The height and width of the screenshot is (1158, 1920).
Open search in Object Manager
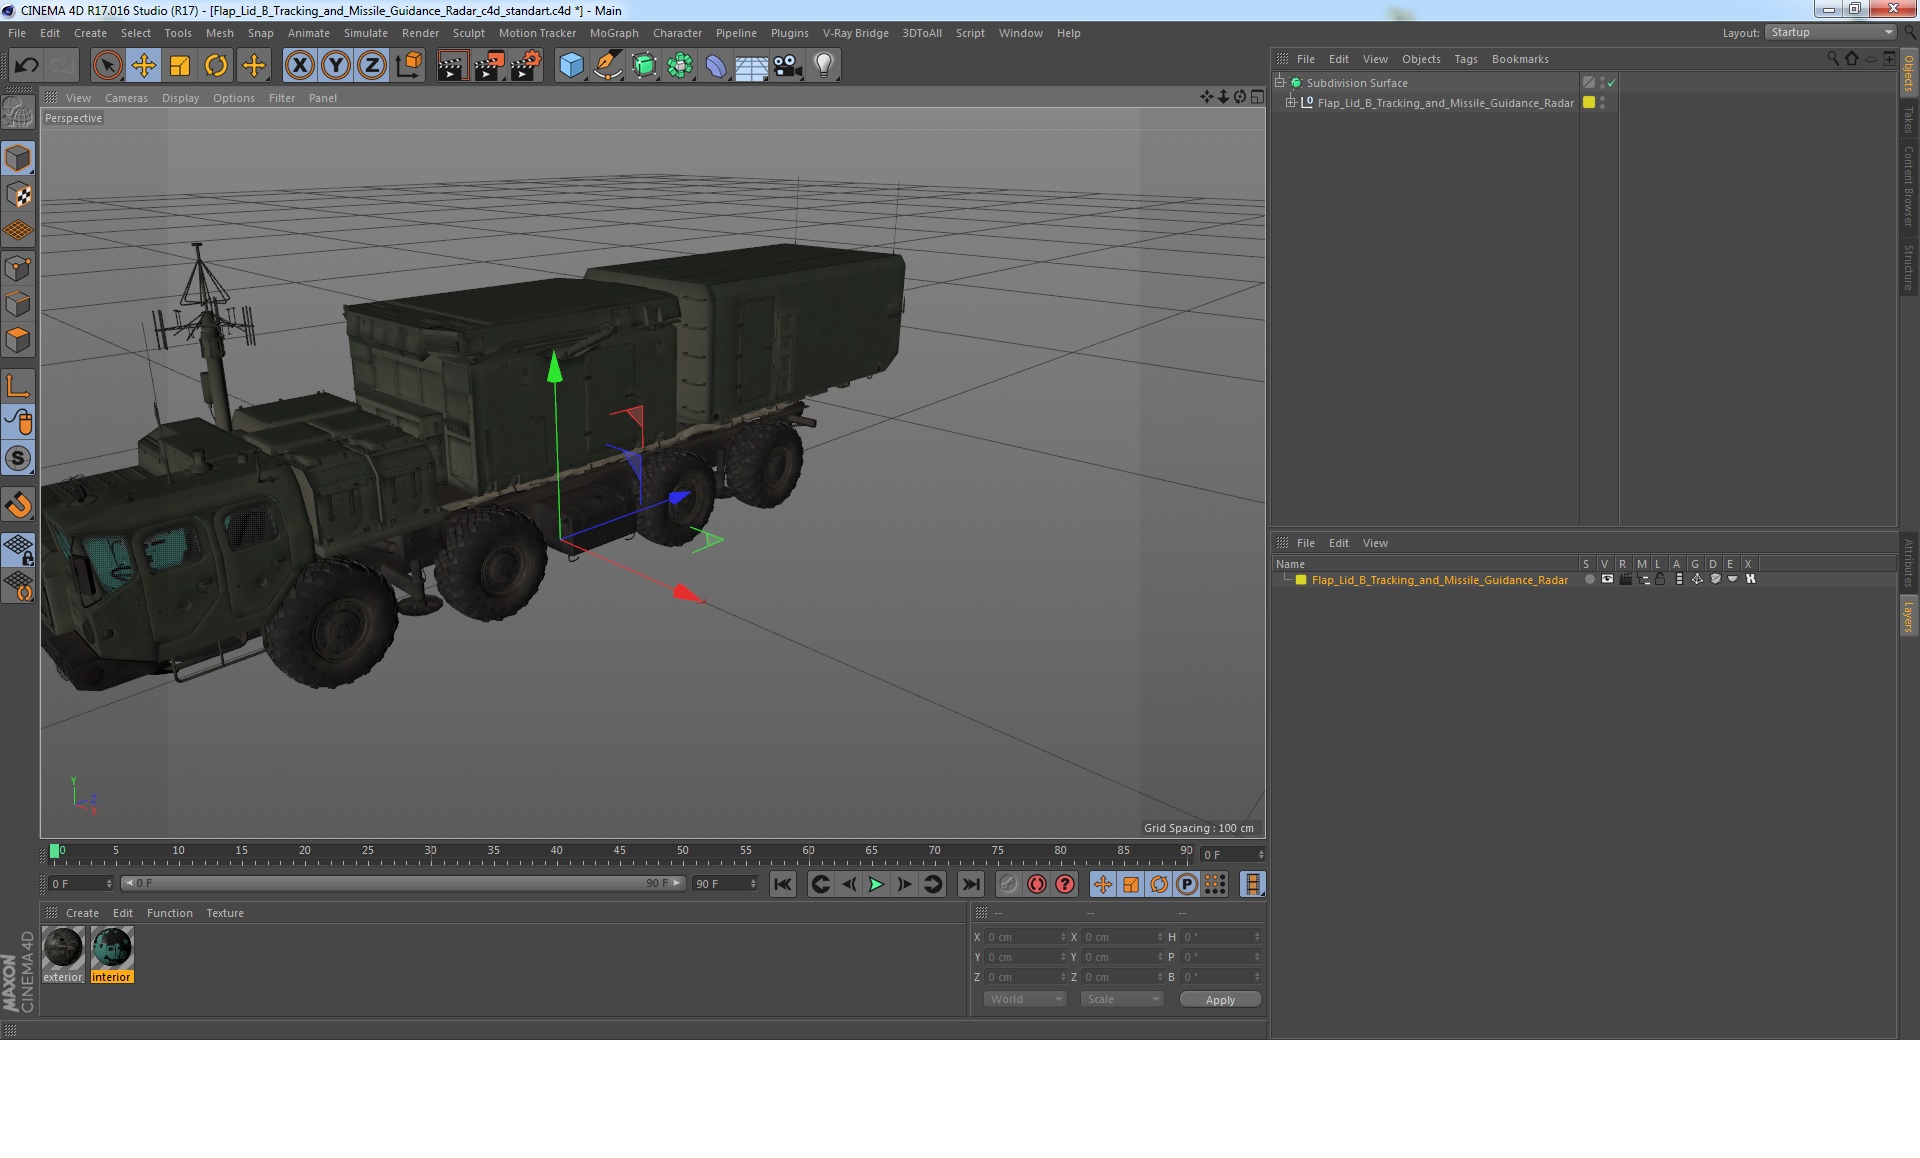[1833, 58]
